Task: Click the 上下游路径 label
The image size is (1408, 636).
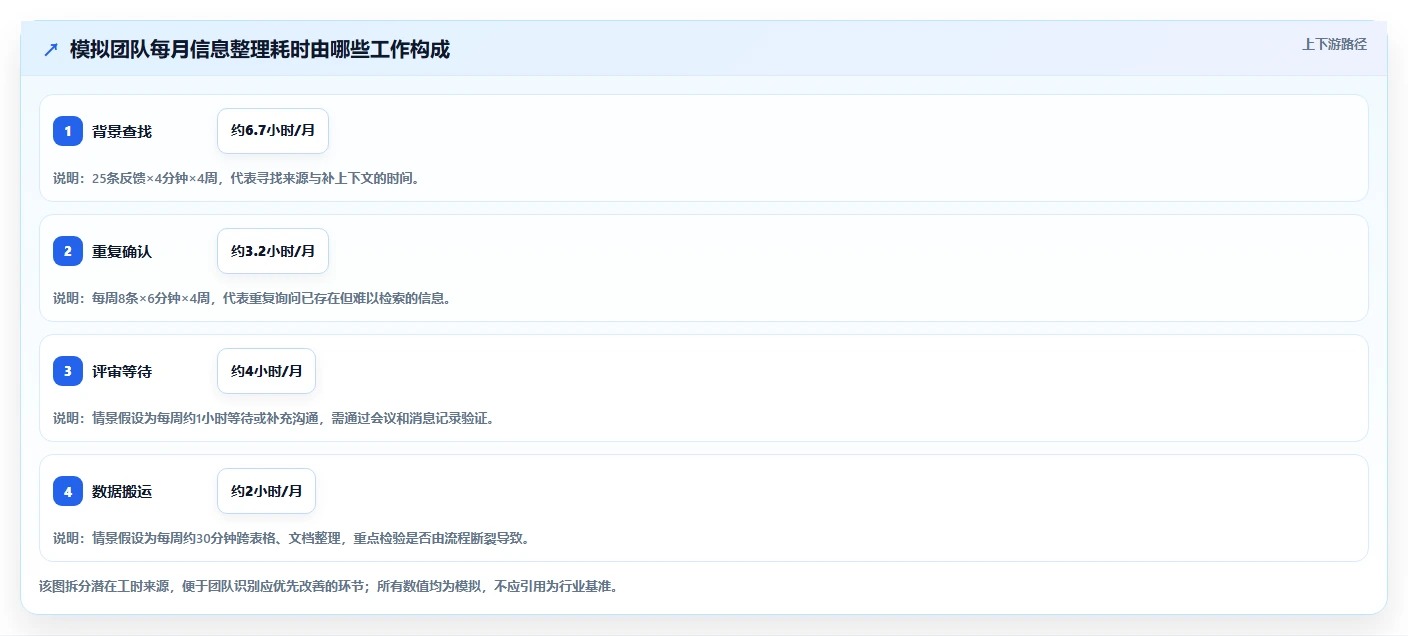Action: [1334, 44]
